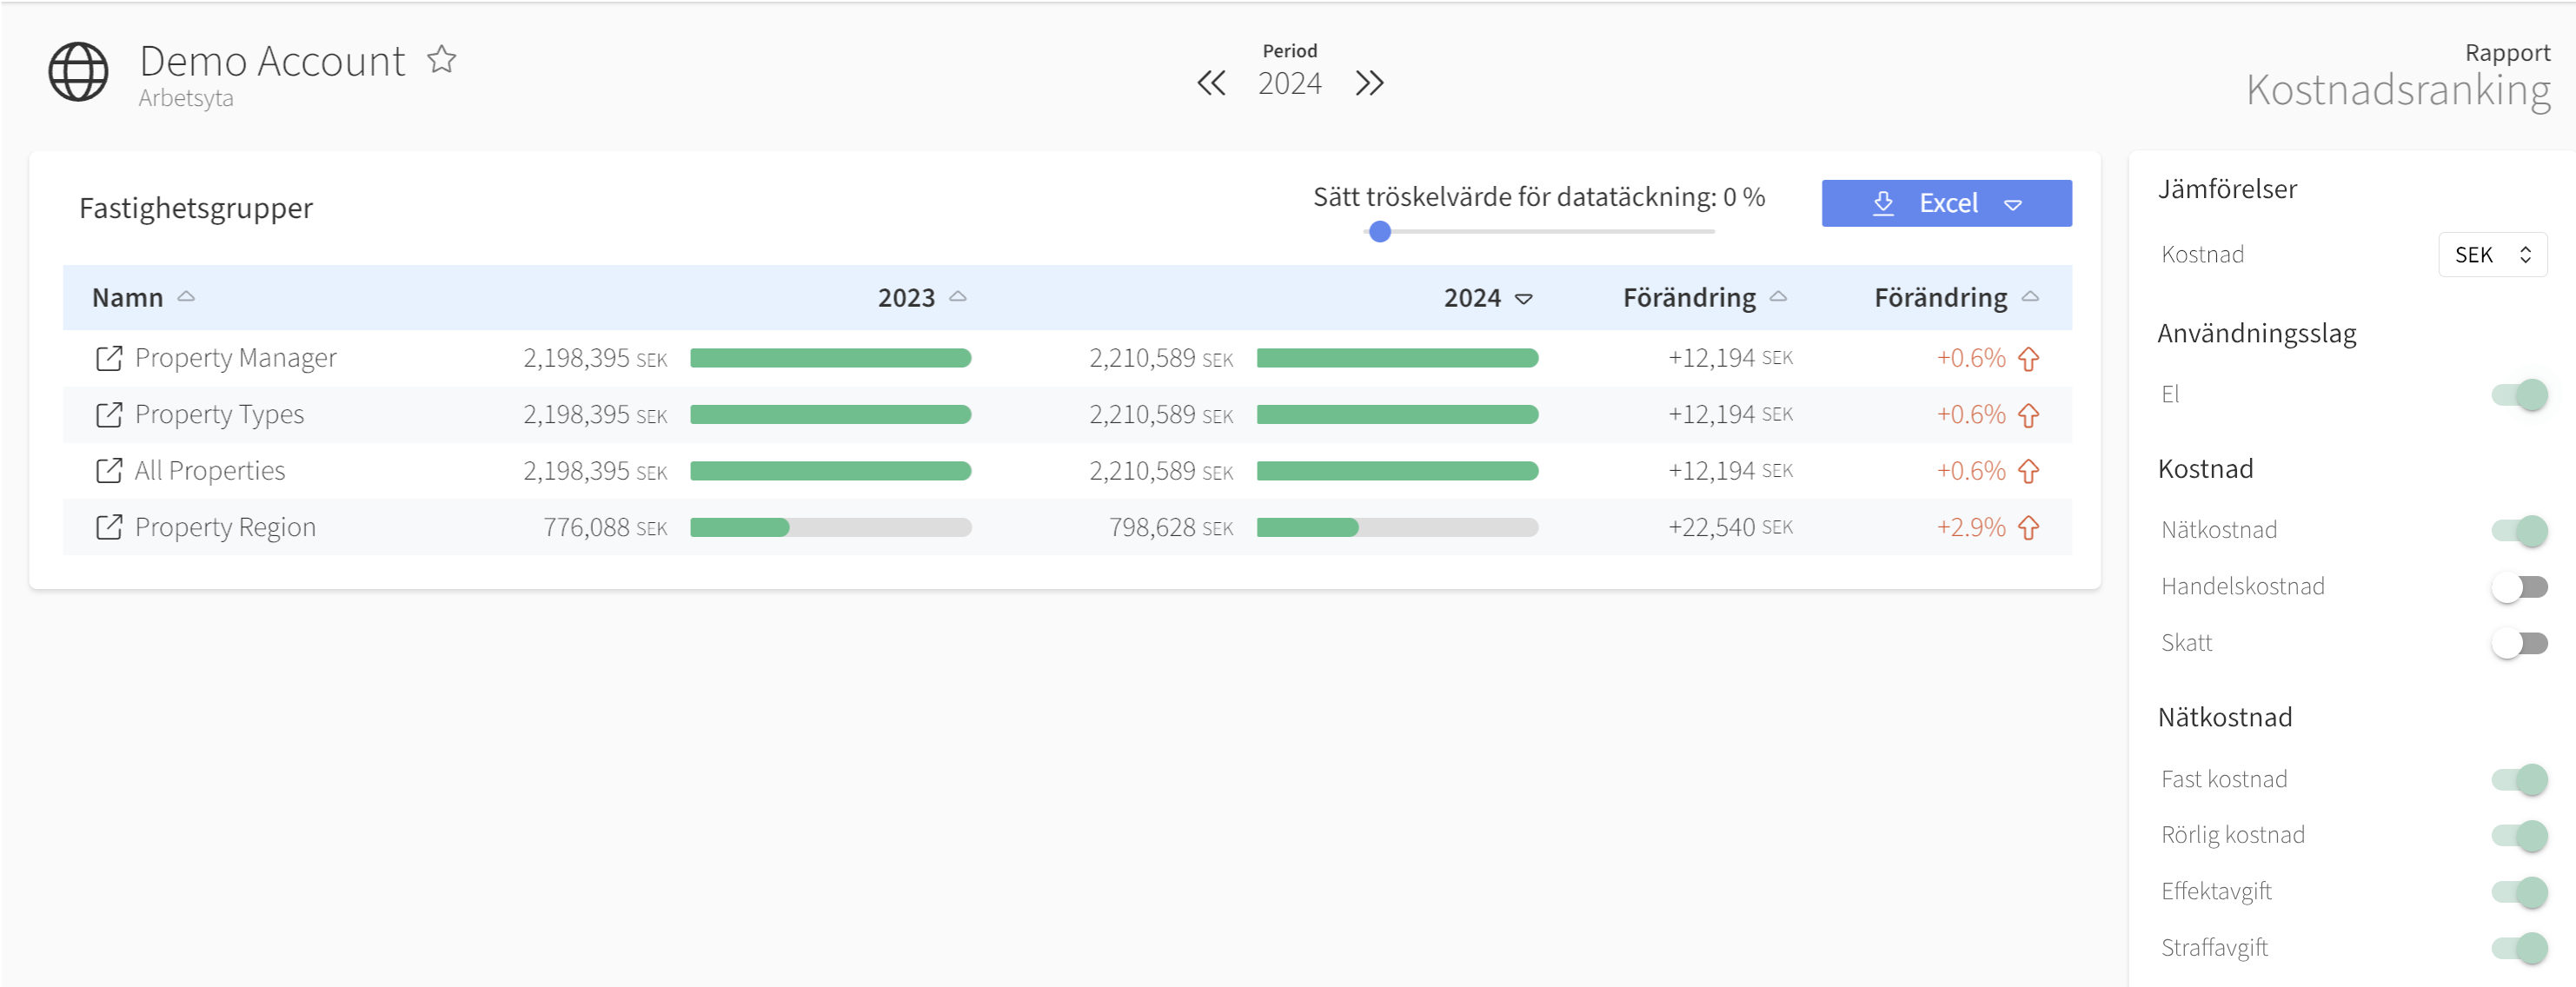Screen dimensions: 2576x987
Task: Click the Property Region group name
Action: point(225,527)
